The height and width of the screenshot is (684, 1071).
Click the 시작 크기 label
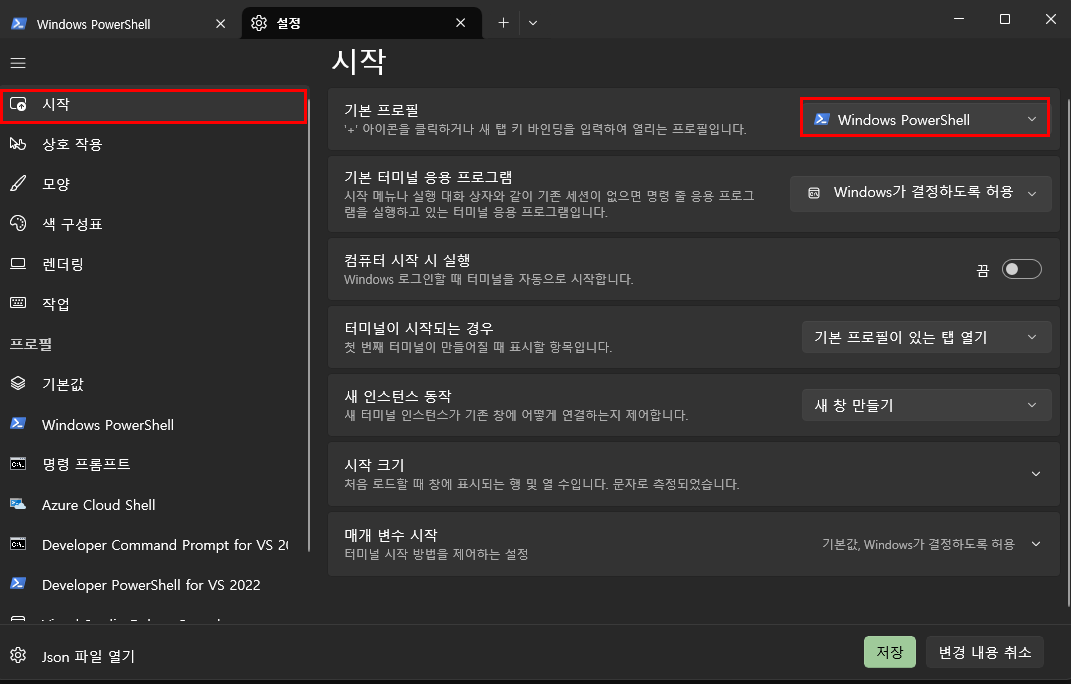point(374,465)
